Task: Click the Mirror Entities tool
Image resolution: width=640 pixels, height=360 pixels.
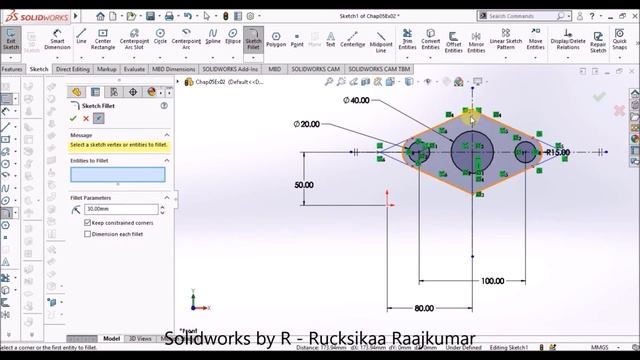Action: (476, 42)
